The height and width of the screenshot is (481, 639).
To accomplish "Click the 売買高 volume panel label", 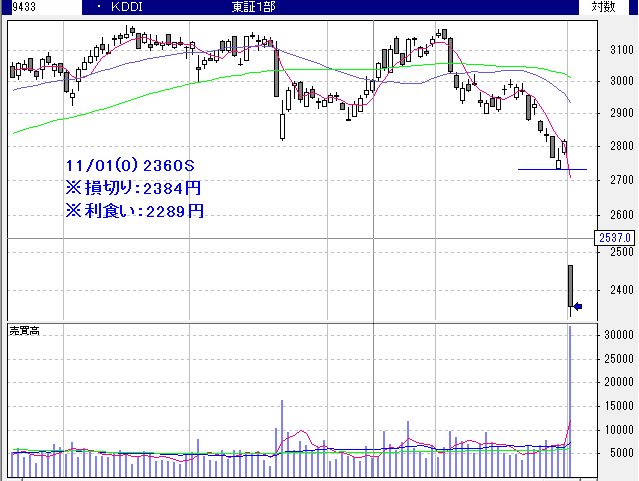I will 23,329.
